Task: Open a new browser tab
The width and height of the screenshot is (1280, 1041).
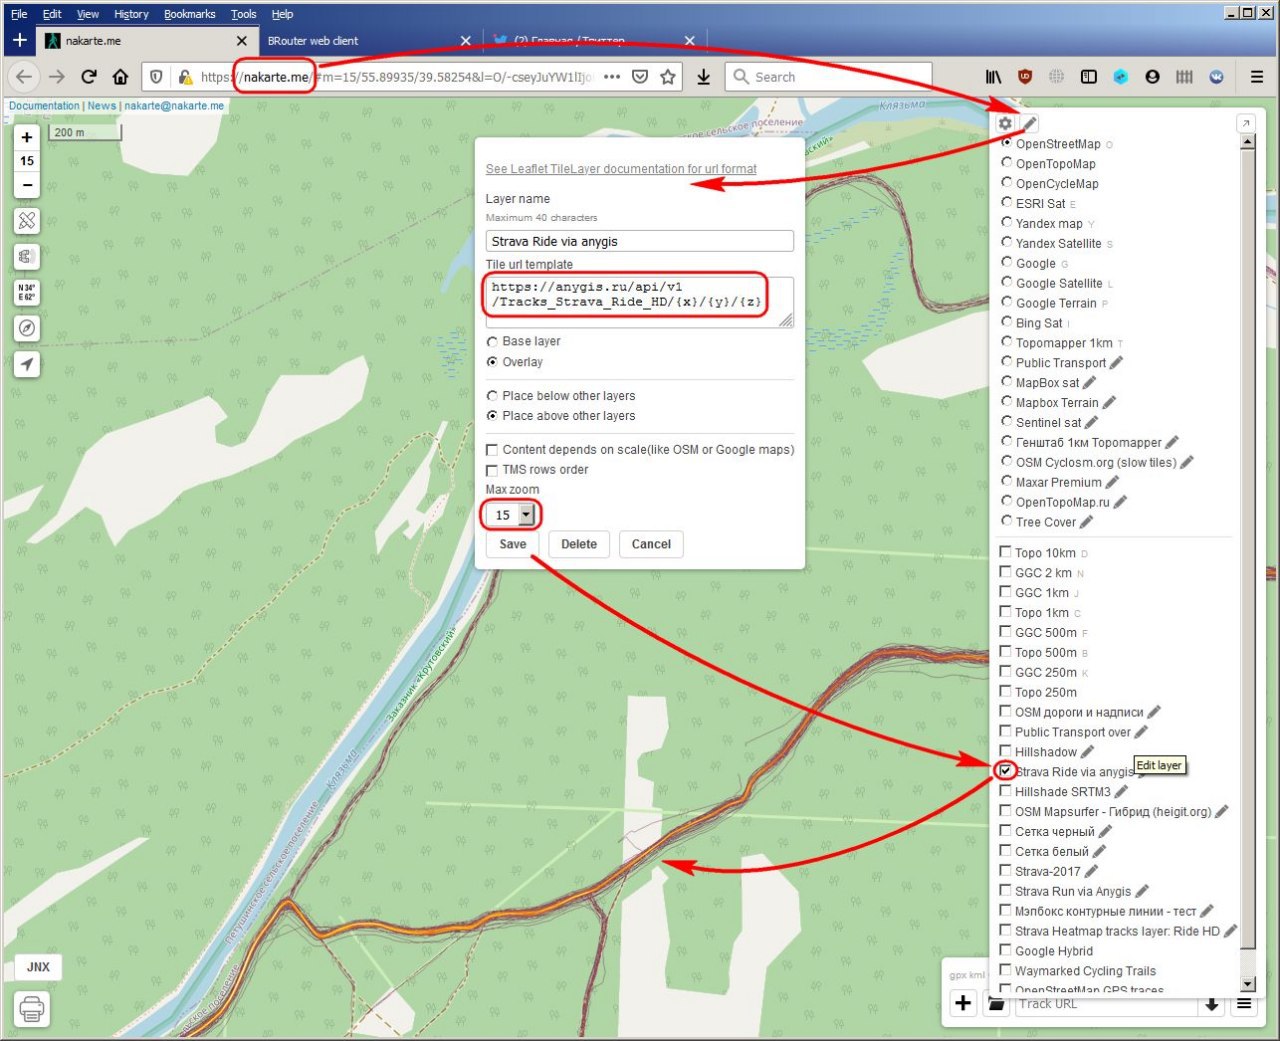Action: 19,40
